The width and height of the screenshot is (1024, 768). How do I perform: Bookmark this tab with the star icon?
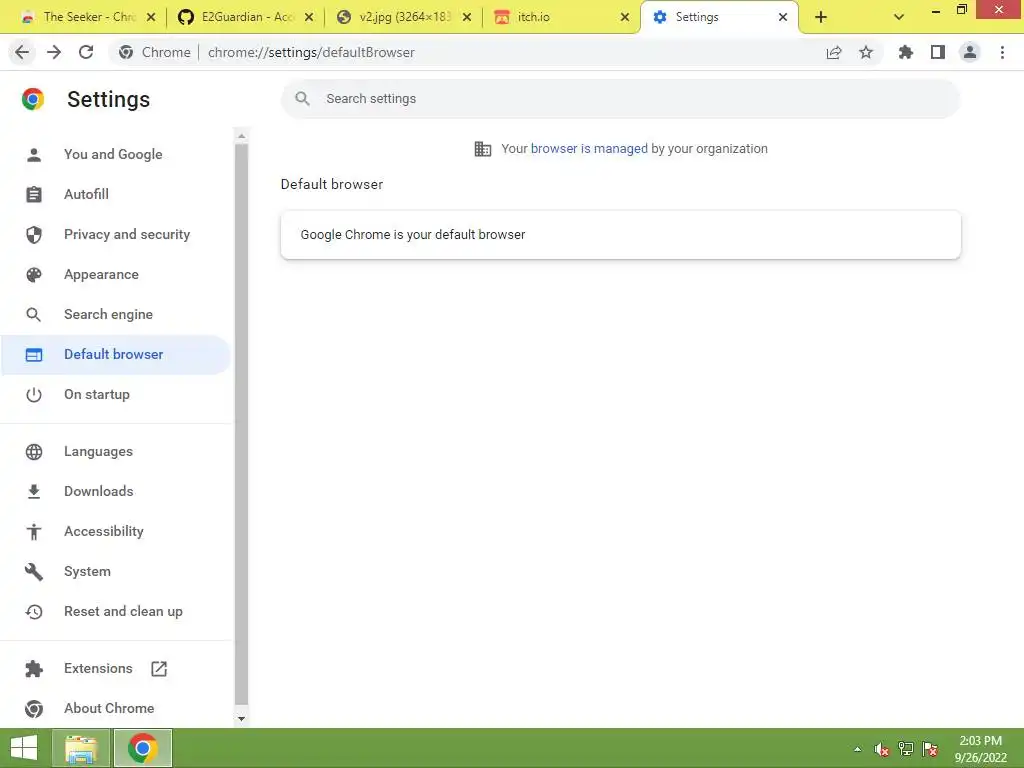(866, 52)
